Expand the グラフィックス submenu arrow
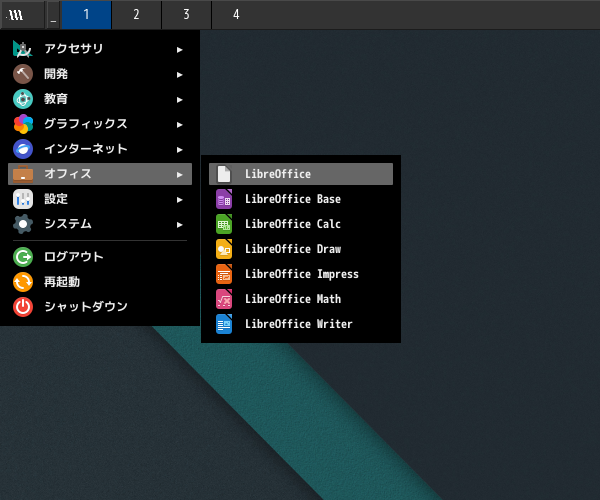600x500 pixels. coord(179,124)
